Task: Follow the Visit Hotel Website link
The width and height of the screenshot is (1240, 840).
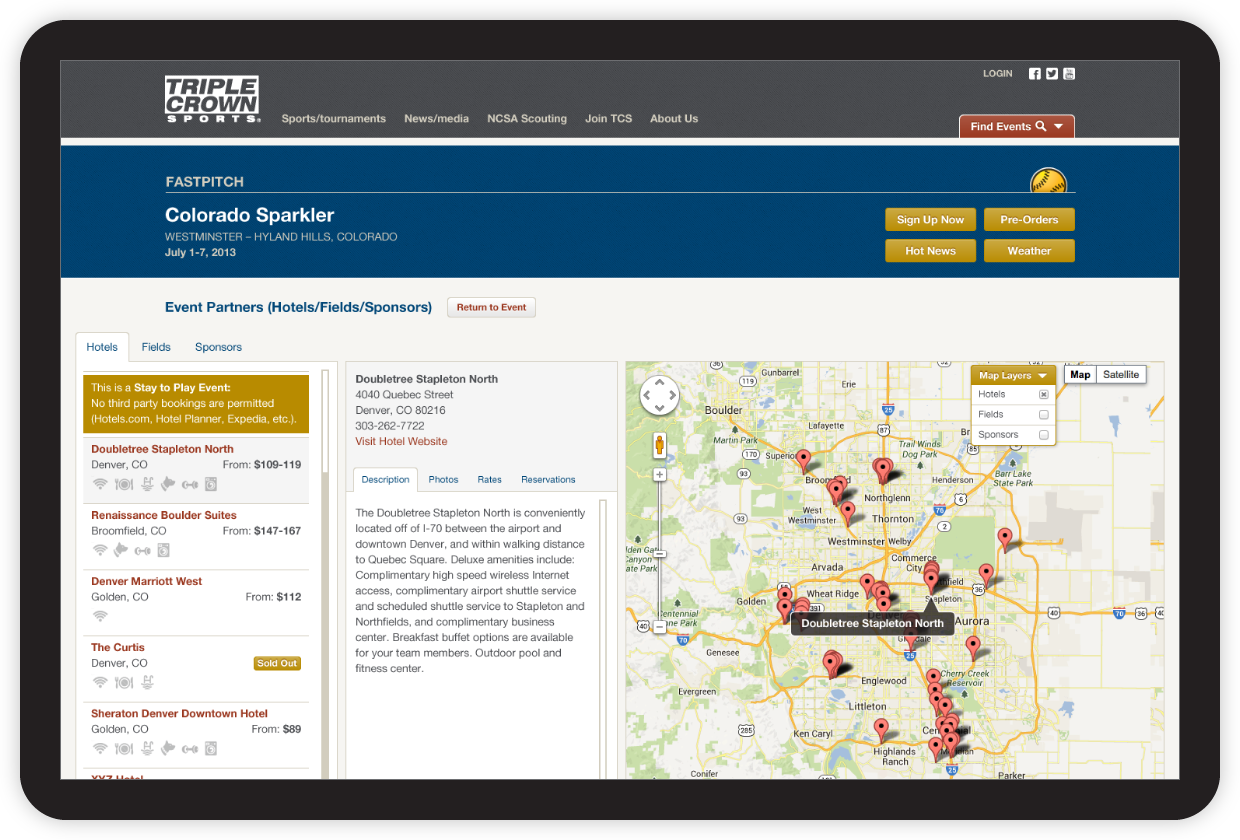Action: point(401,441)
